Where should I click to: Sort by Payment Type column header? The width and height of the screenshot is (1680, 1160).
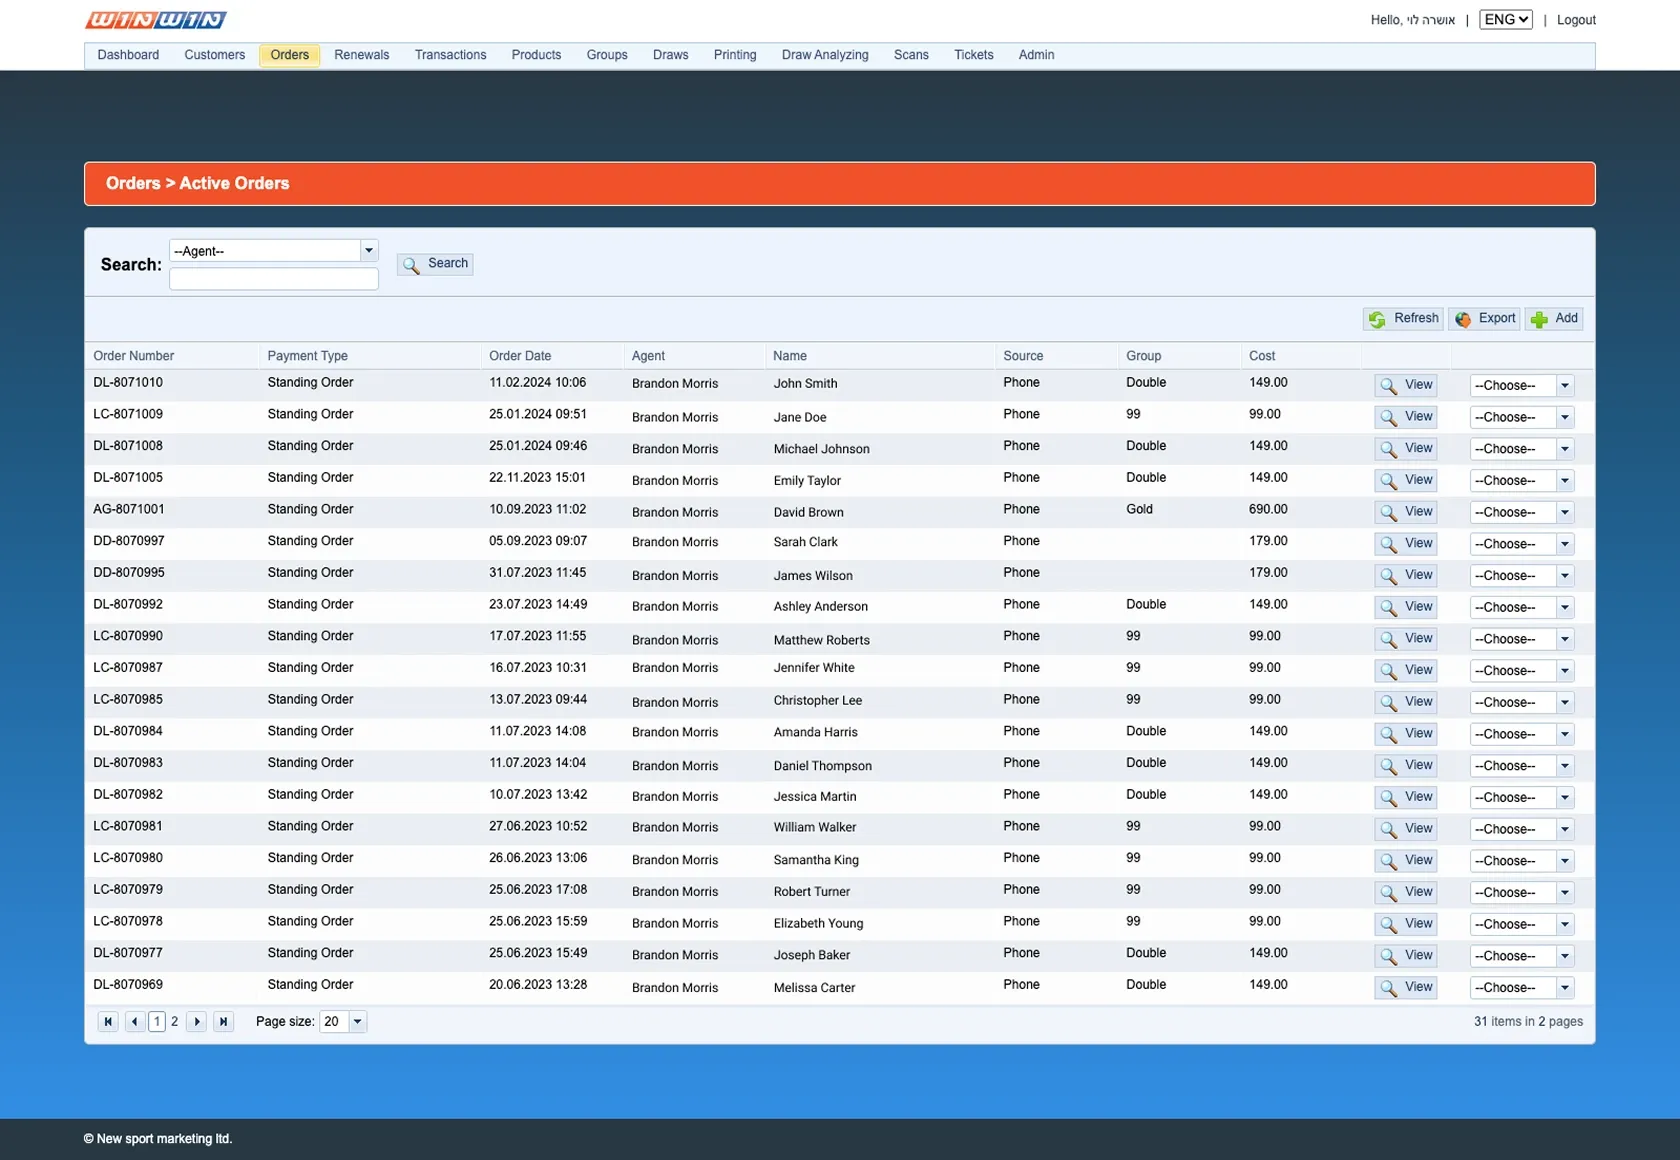tap(308, 356)
